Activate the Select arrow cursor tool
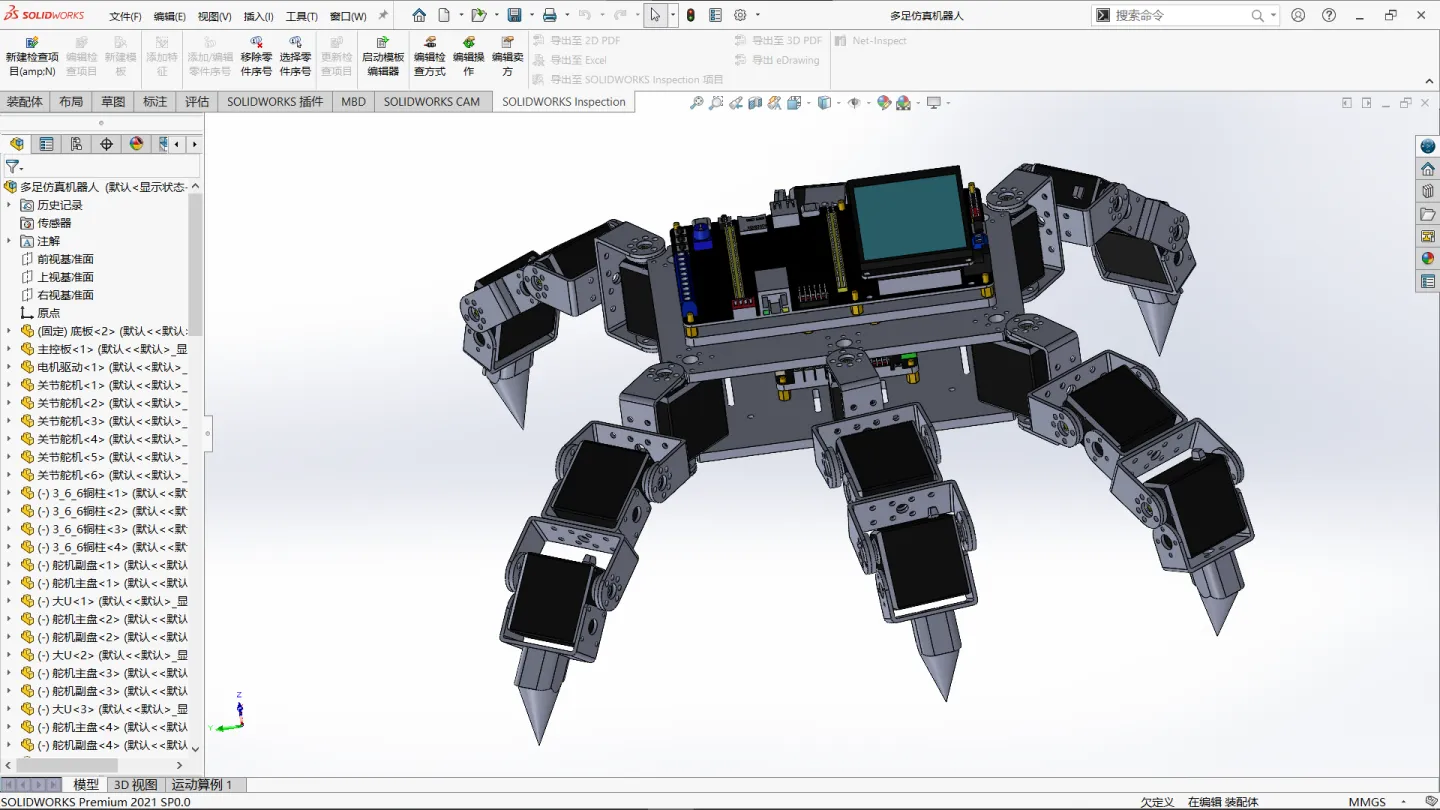 coord(655,15)
